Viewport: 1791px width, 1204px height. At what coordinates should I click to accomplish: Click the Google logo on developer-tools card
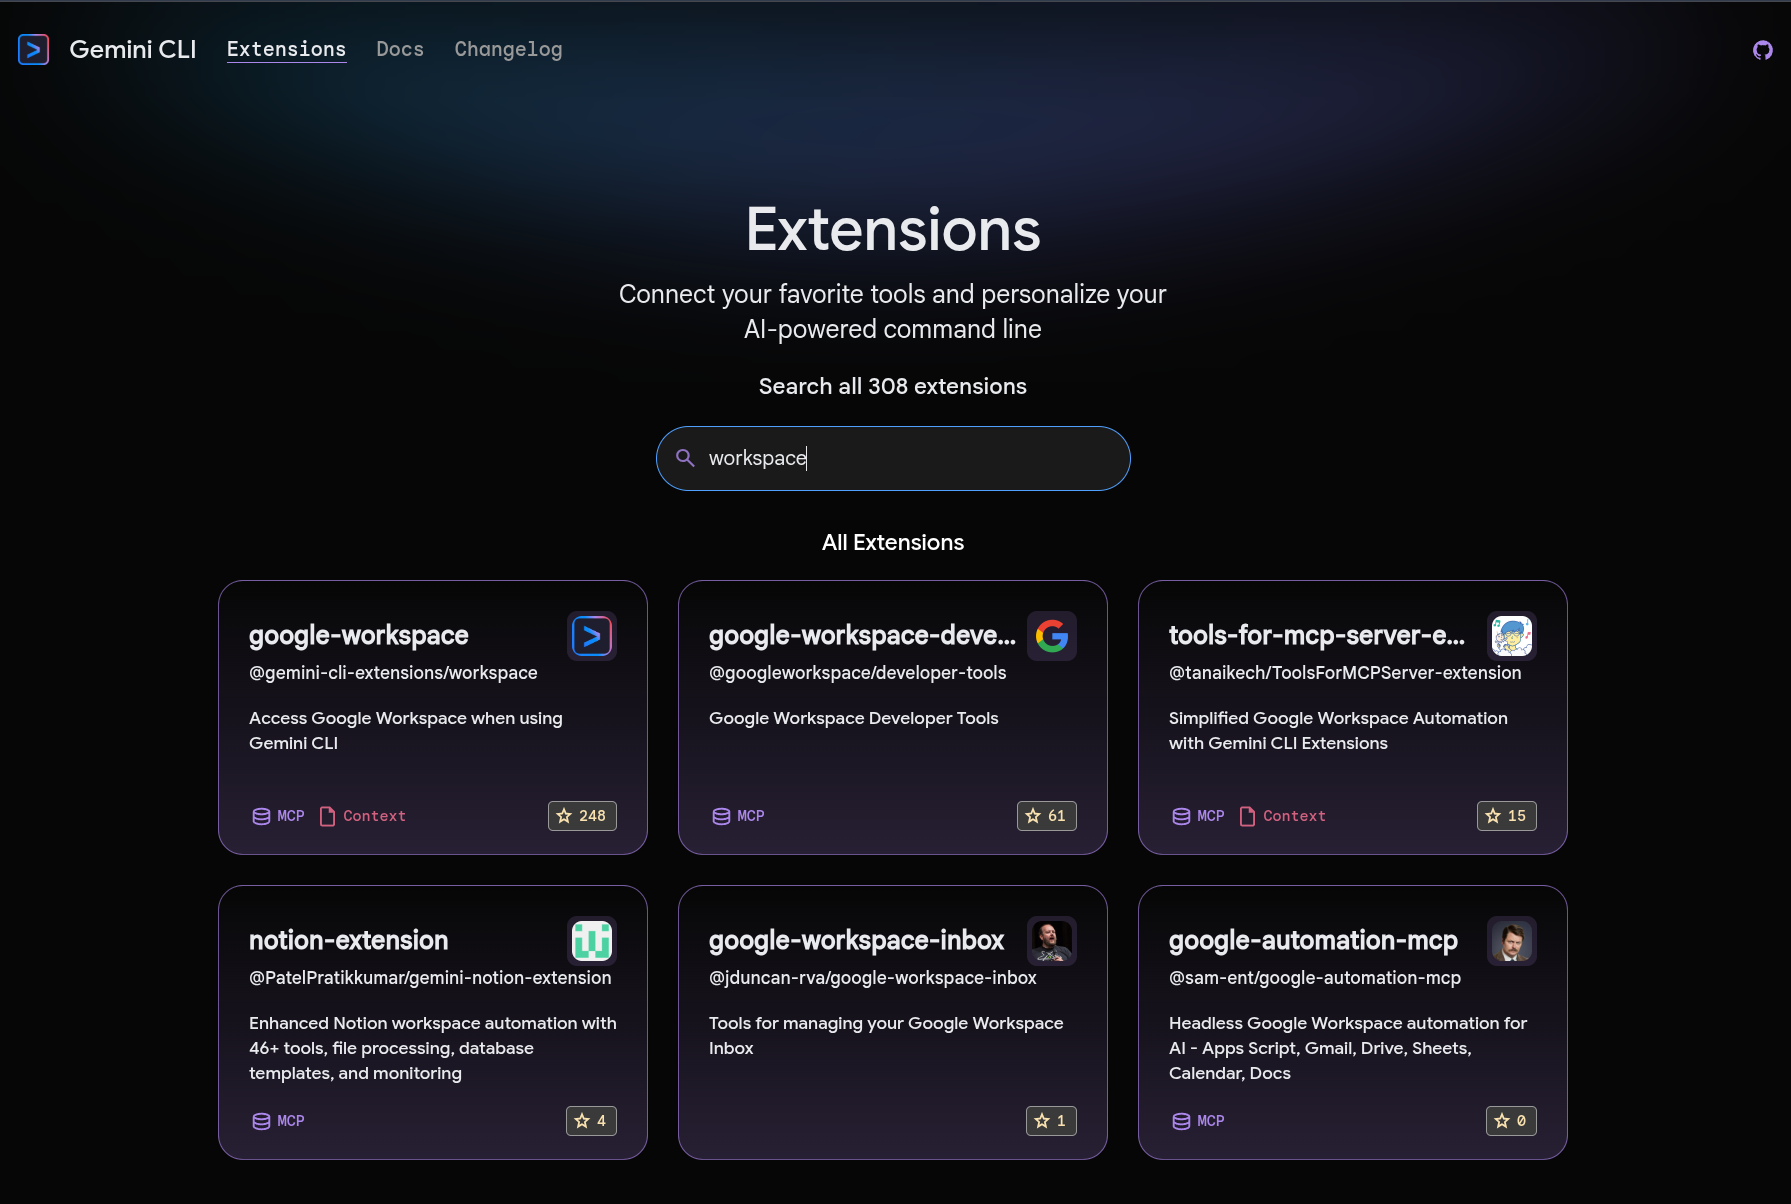[x=1051, y=636]
